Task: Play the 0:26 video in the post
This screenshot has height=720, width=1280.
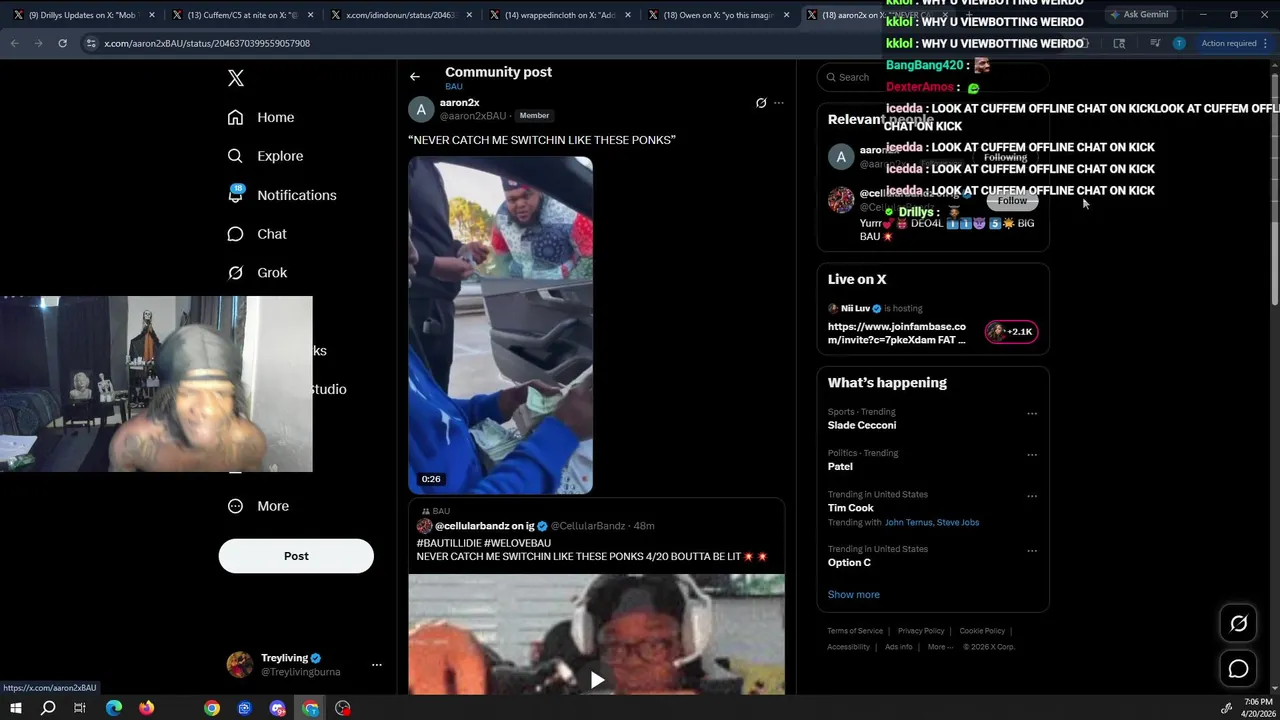Action: [x=500, y=325]
